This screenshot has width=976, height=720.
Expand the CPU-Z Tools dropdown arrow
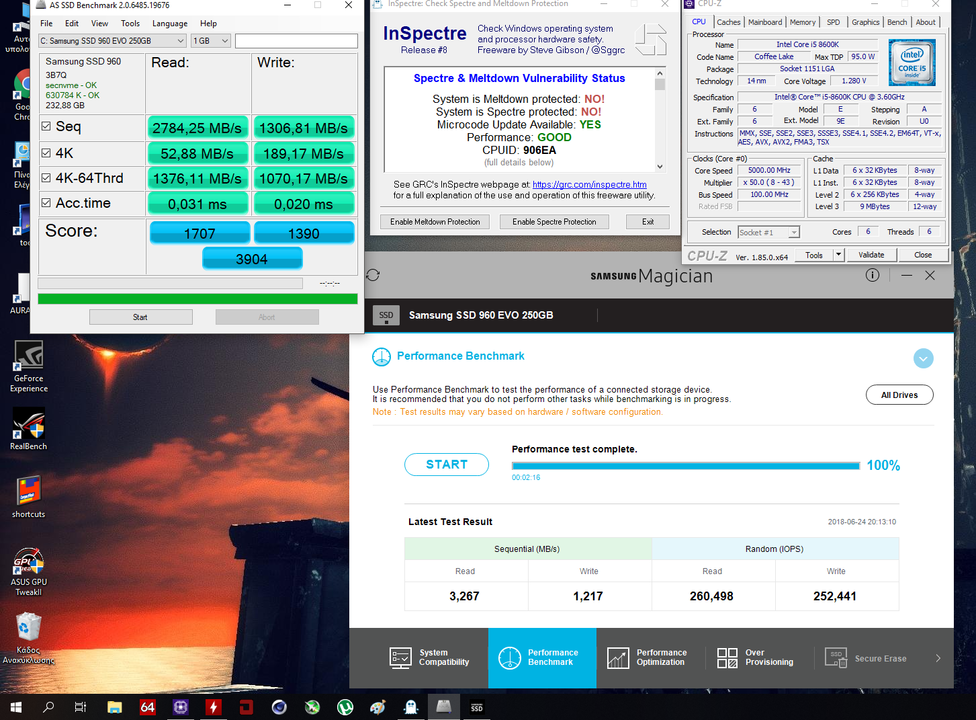838,255
